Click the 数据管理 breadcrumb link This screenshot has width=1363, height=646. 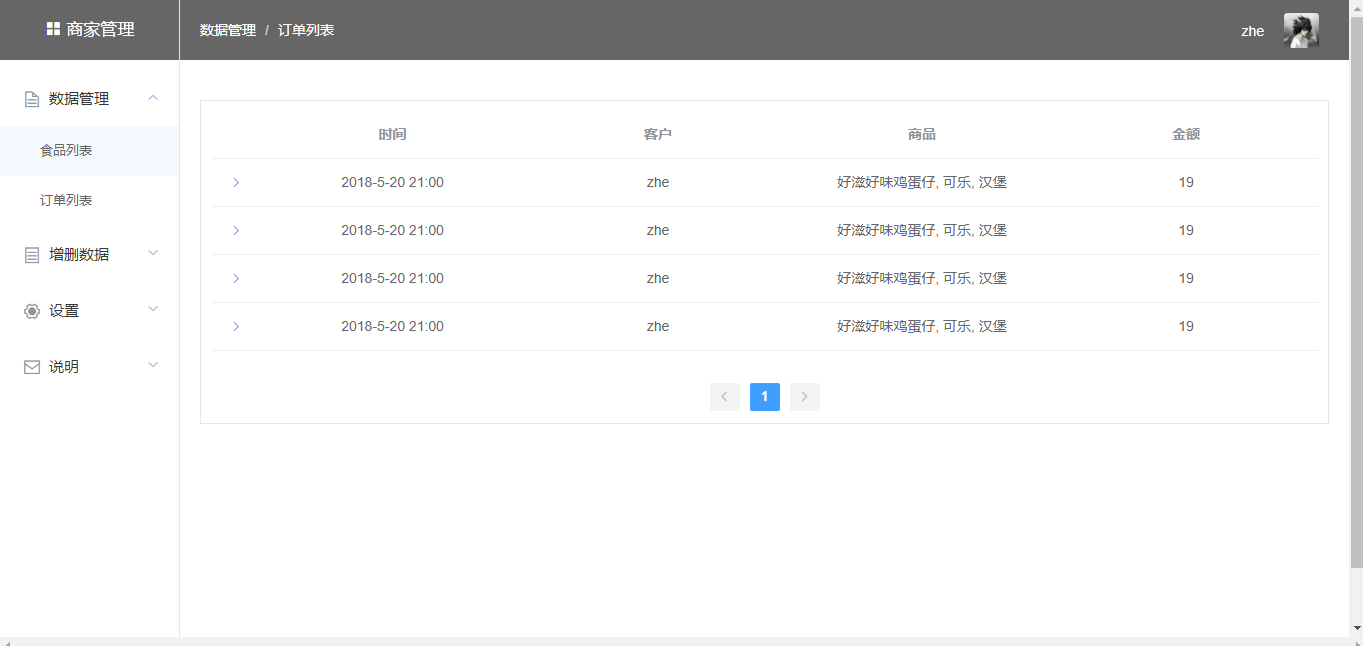click(227, 30)
